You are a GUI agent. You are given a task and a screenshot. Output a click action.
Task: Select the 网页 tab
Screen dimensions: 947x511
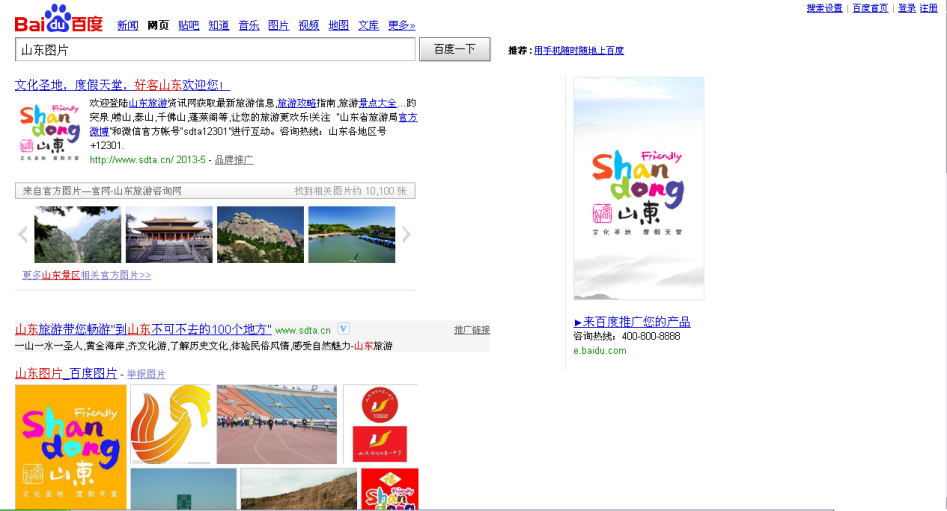[x=158, y=25]
